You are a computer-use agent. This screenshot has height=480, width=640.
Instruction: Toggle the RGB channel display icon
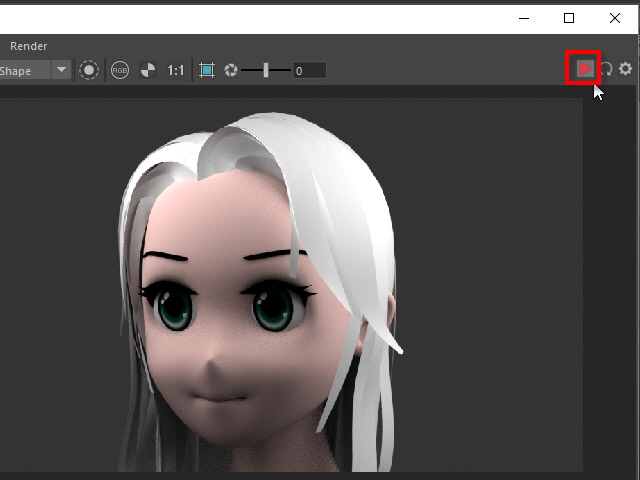tap(120, 71)
